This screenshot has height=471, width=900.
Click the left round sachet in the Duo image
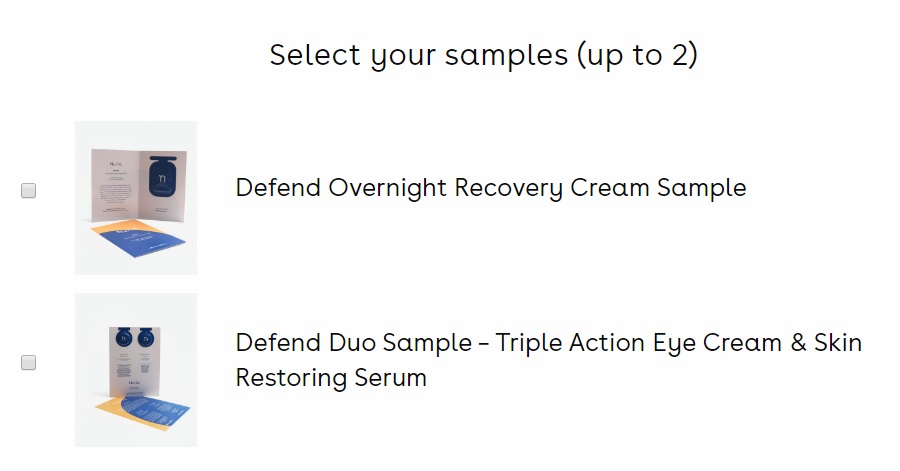pos(122,339)
